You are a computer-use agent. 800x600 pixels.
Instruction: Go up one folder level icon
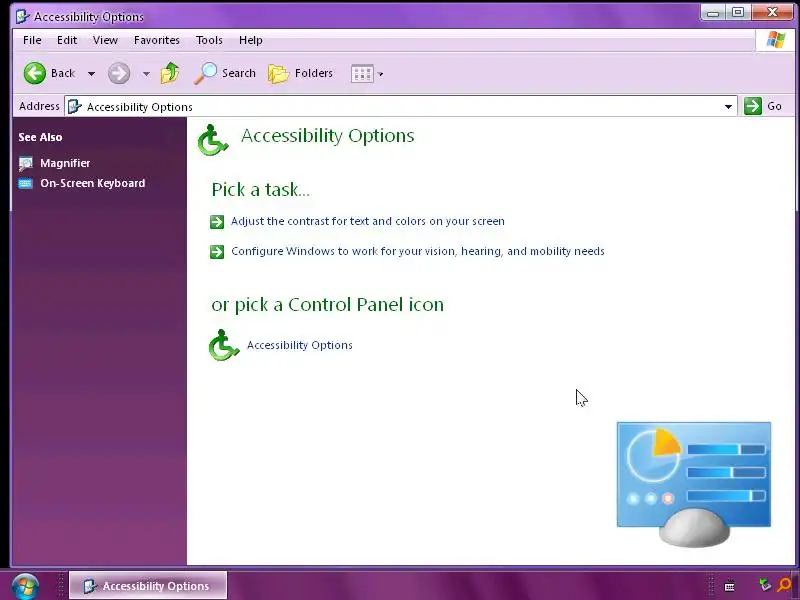pyautogui.click(x=170, y=73)
